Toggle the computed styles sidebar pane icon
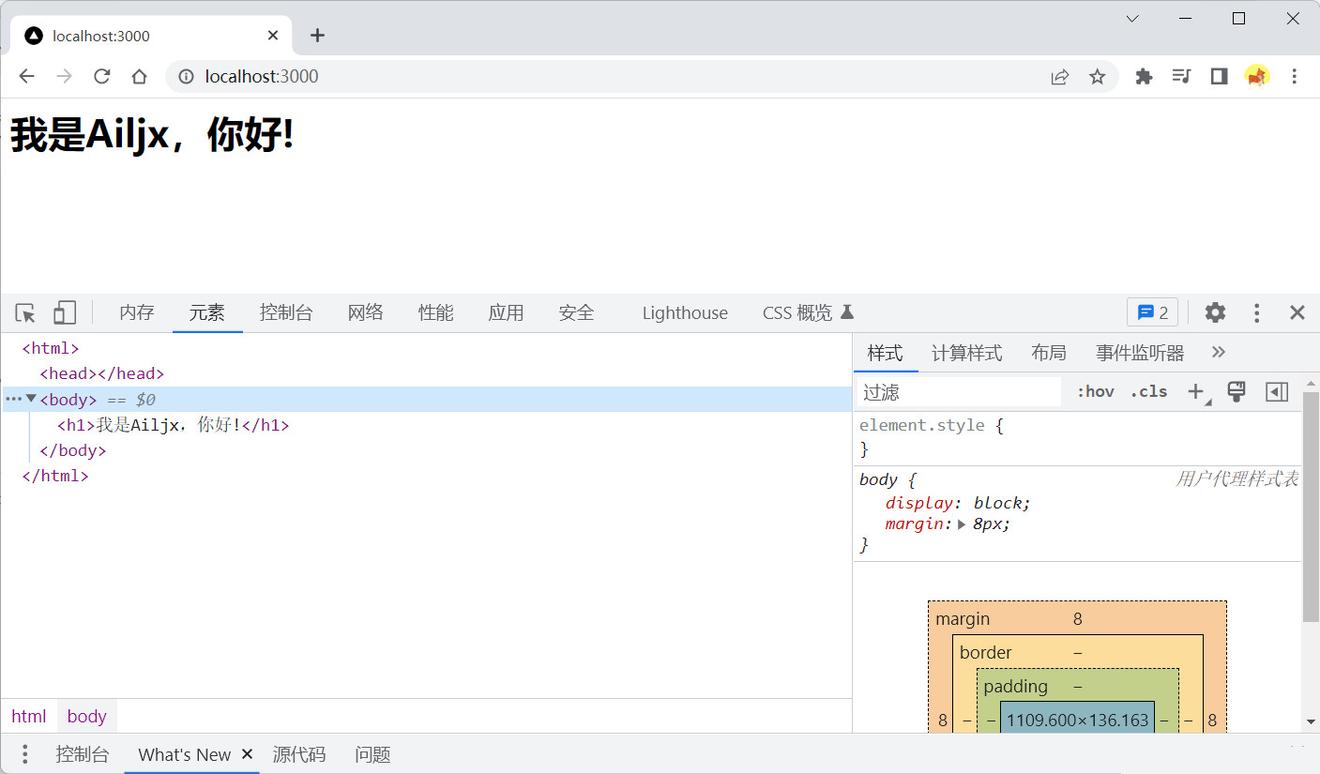This screenshot has width=1320, height=774. (1277, 392)
